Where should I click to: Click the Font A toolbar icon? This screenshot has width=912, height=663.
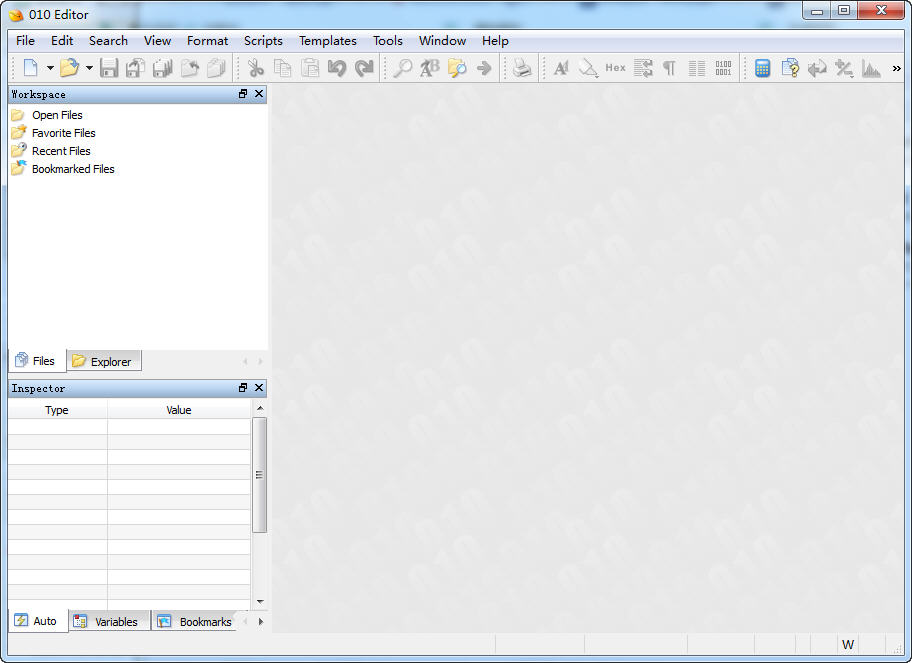click(x=561, y=68)
